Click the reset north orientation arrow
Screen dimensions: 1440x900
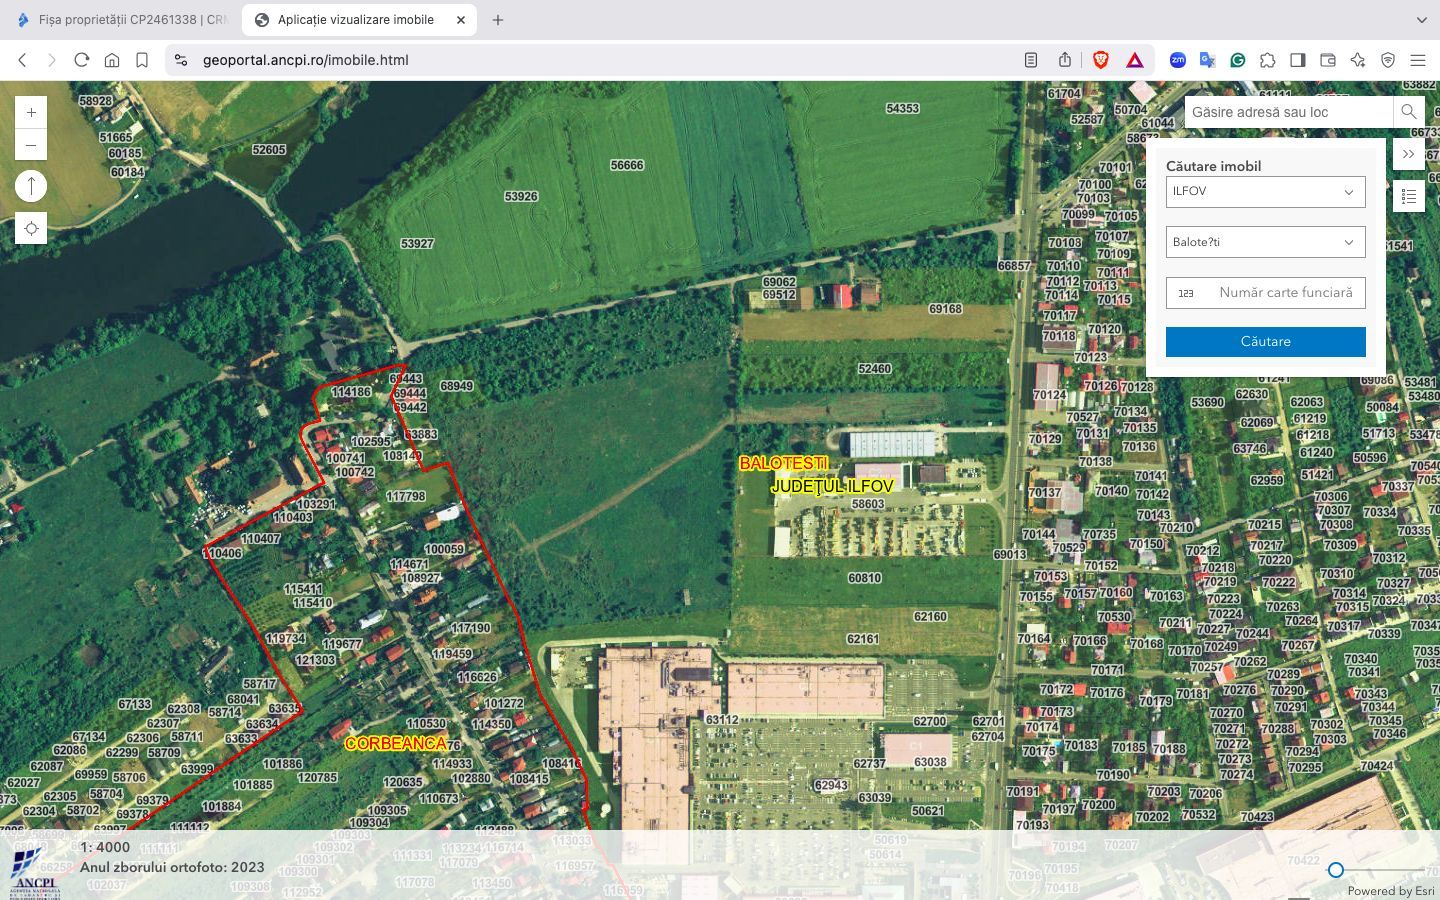coord(31,186)
